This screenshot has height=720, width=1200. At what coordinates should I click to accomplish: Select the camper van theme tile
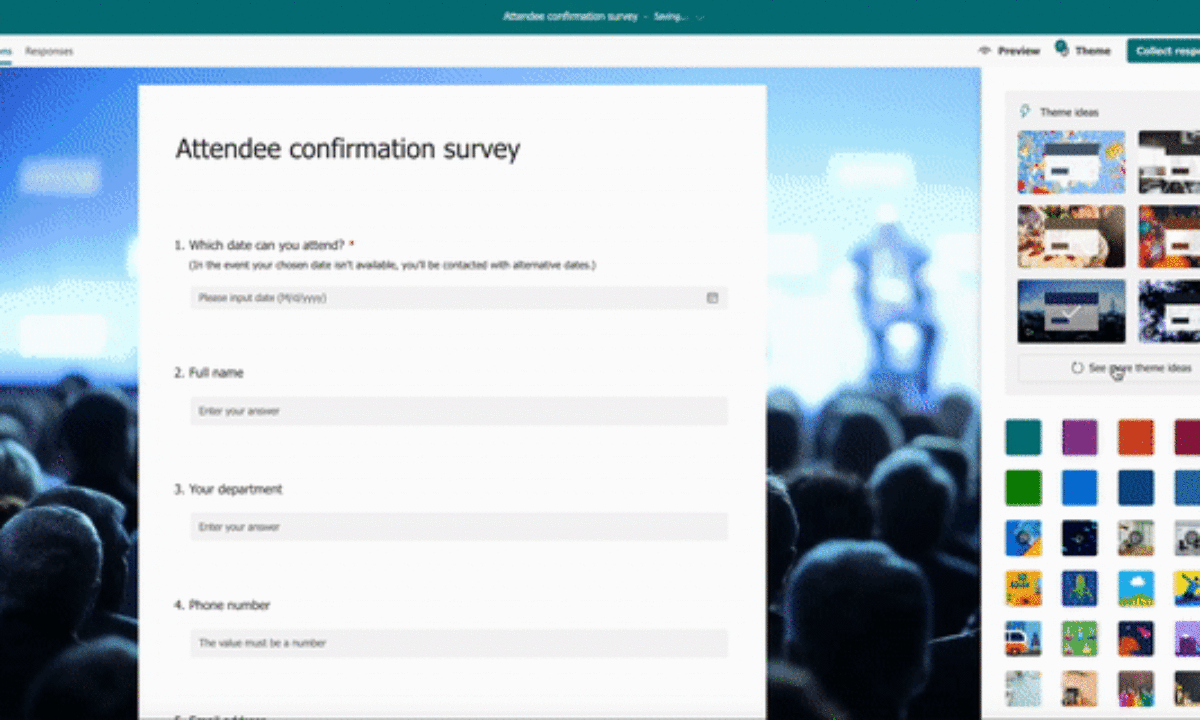[x=1023, y=638]
